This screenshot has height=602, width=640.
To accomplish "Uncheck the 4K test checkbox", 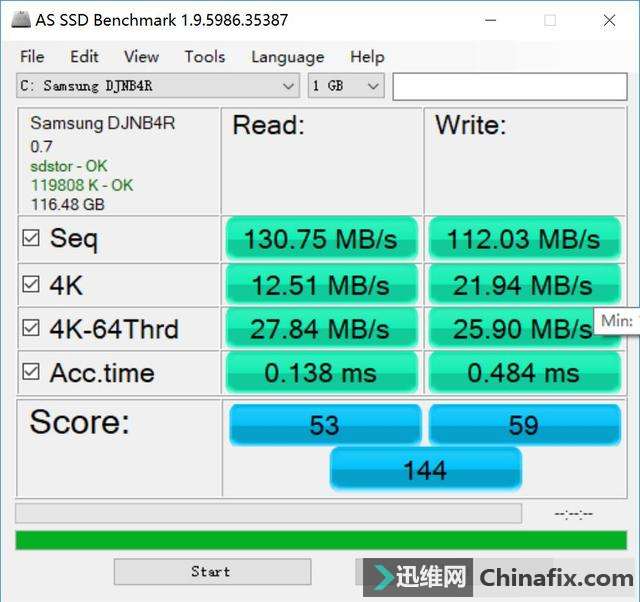I will [31, 284].
